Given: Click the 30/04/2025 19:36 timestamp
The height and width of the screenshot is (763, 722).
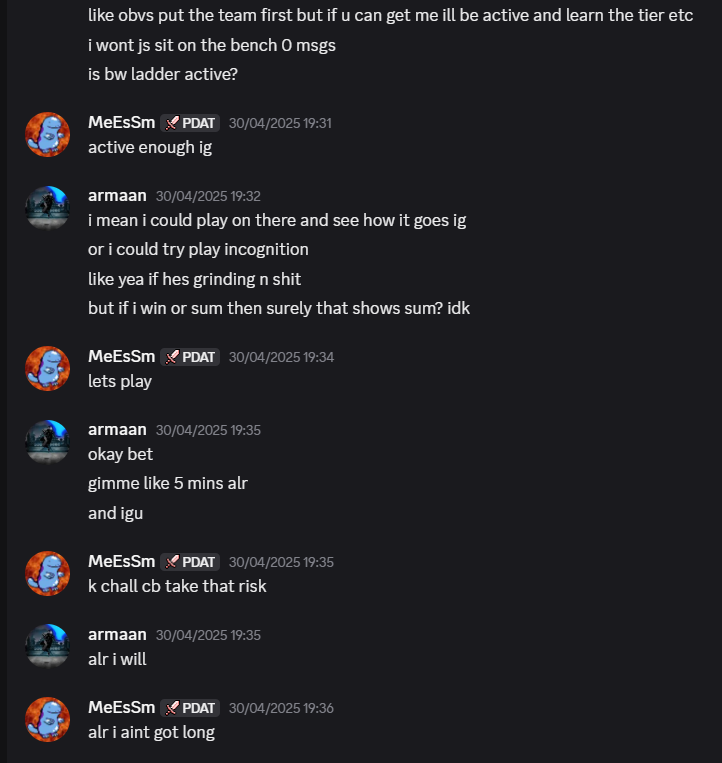Looking at the screenshot, I should [x=281, y=708].
